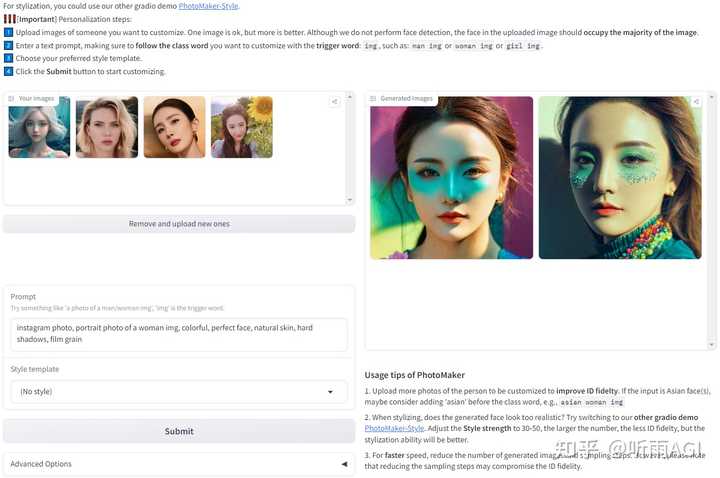Select the first uploaded thumbnail with blue-haired girl

[x=39, y=127]
